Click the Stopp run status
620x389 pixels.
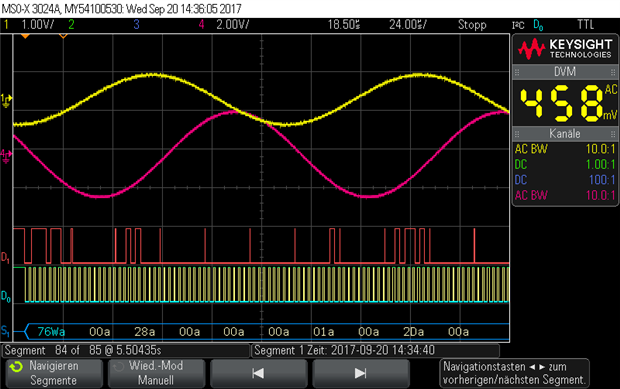pyautogui.click(x=472, y=25)
